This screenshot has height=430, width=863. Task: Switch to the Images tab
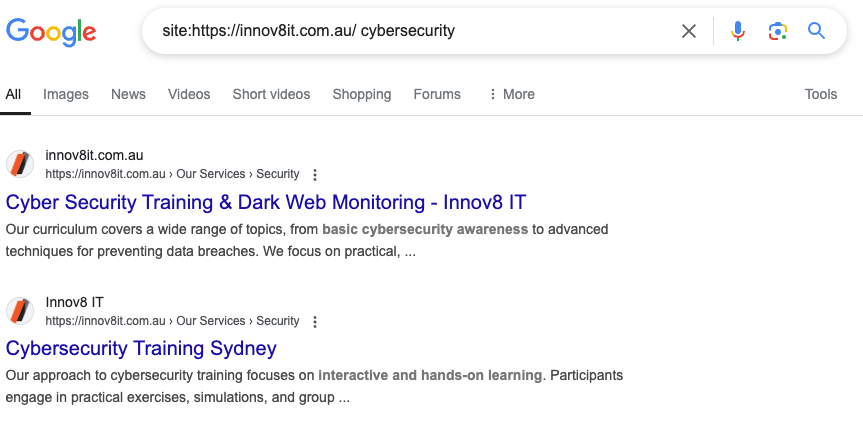pos(65,95)
